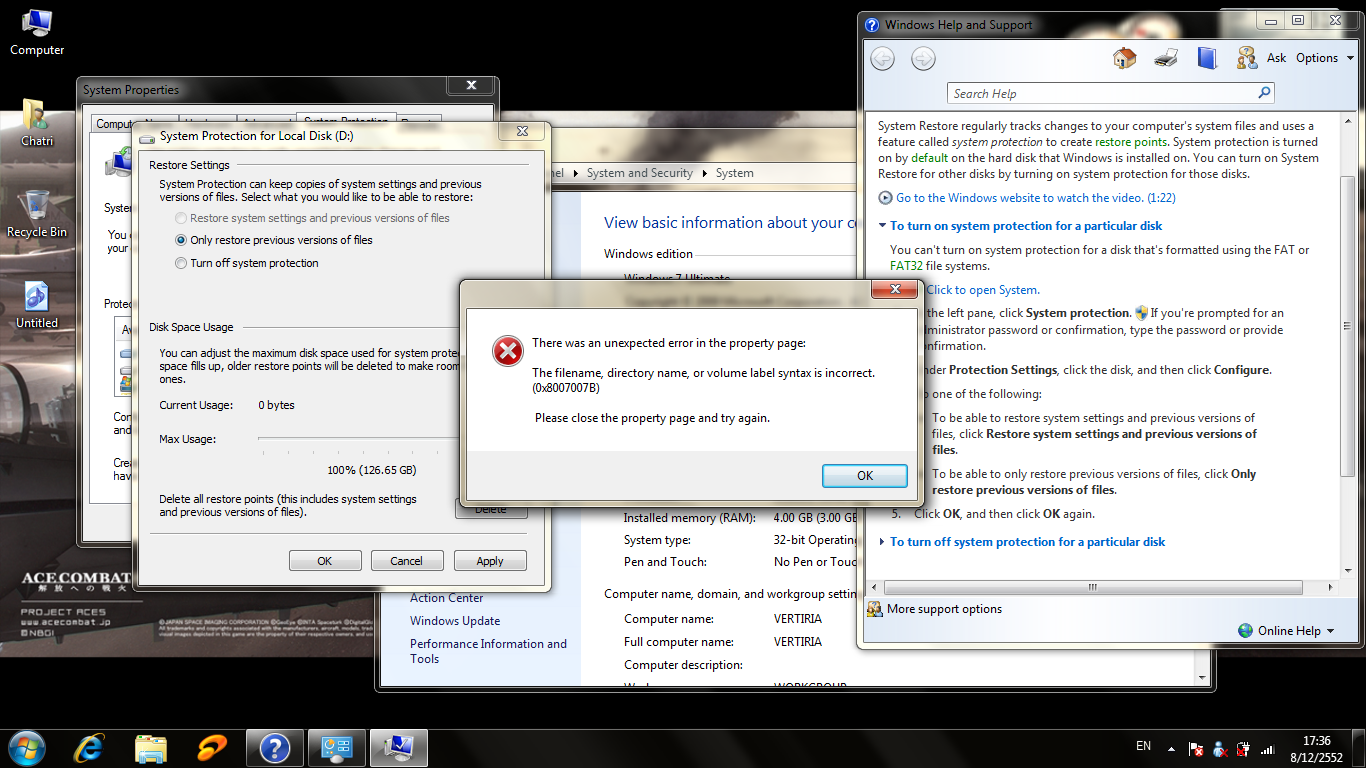Click 'VERTIRIA' next to Computer name
This screenshot has height=768, width=1366.
(x=798, y=619)
